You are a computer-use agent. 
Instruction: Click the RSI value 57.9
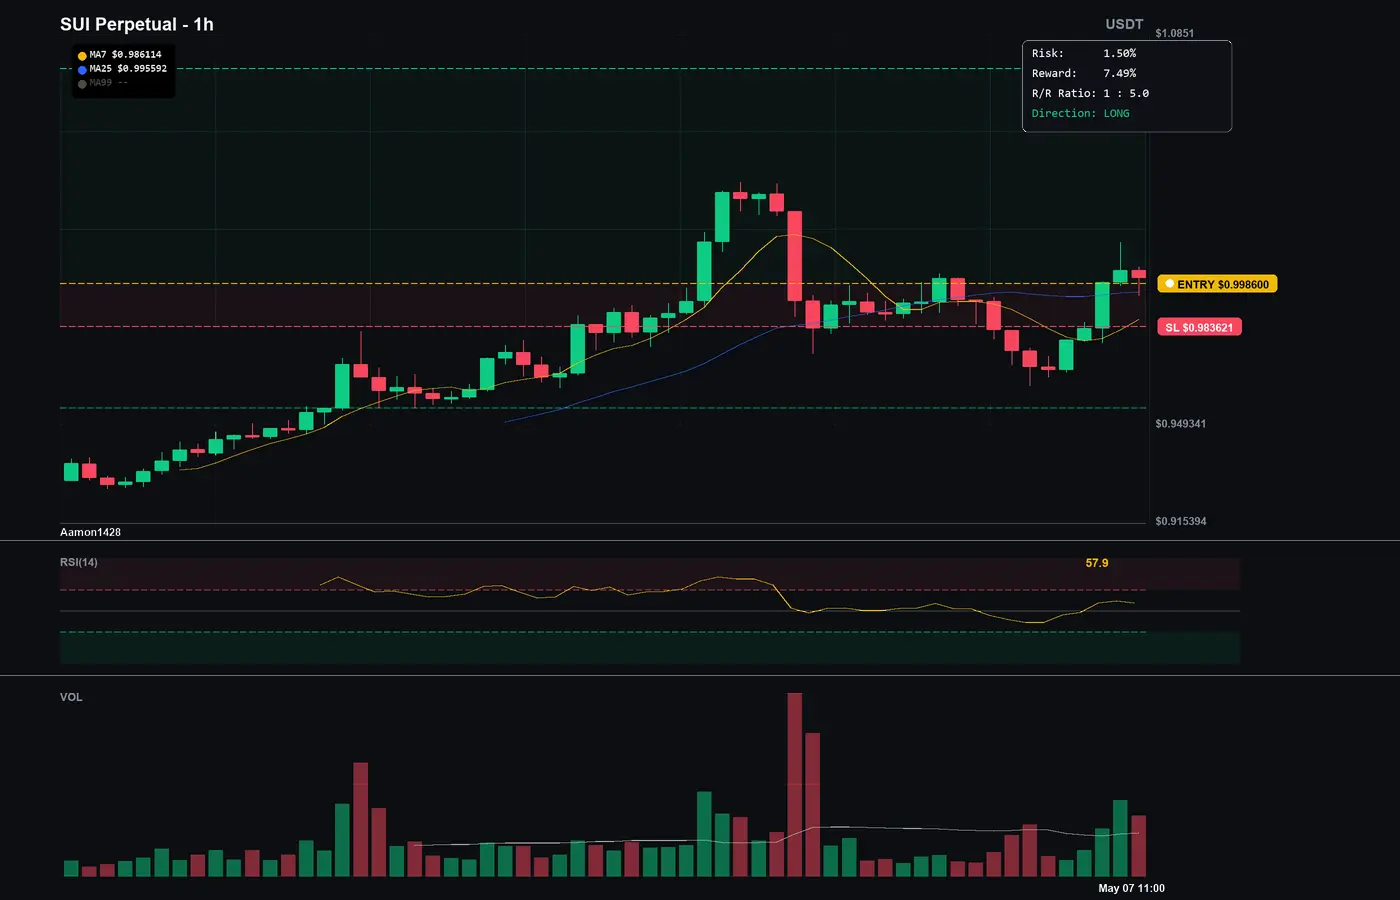(x=1097, y=563)
